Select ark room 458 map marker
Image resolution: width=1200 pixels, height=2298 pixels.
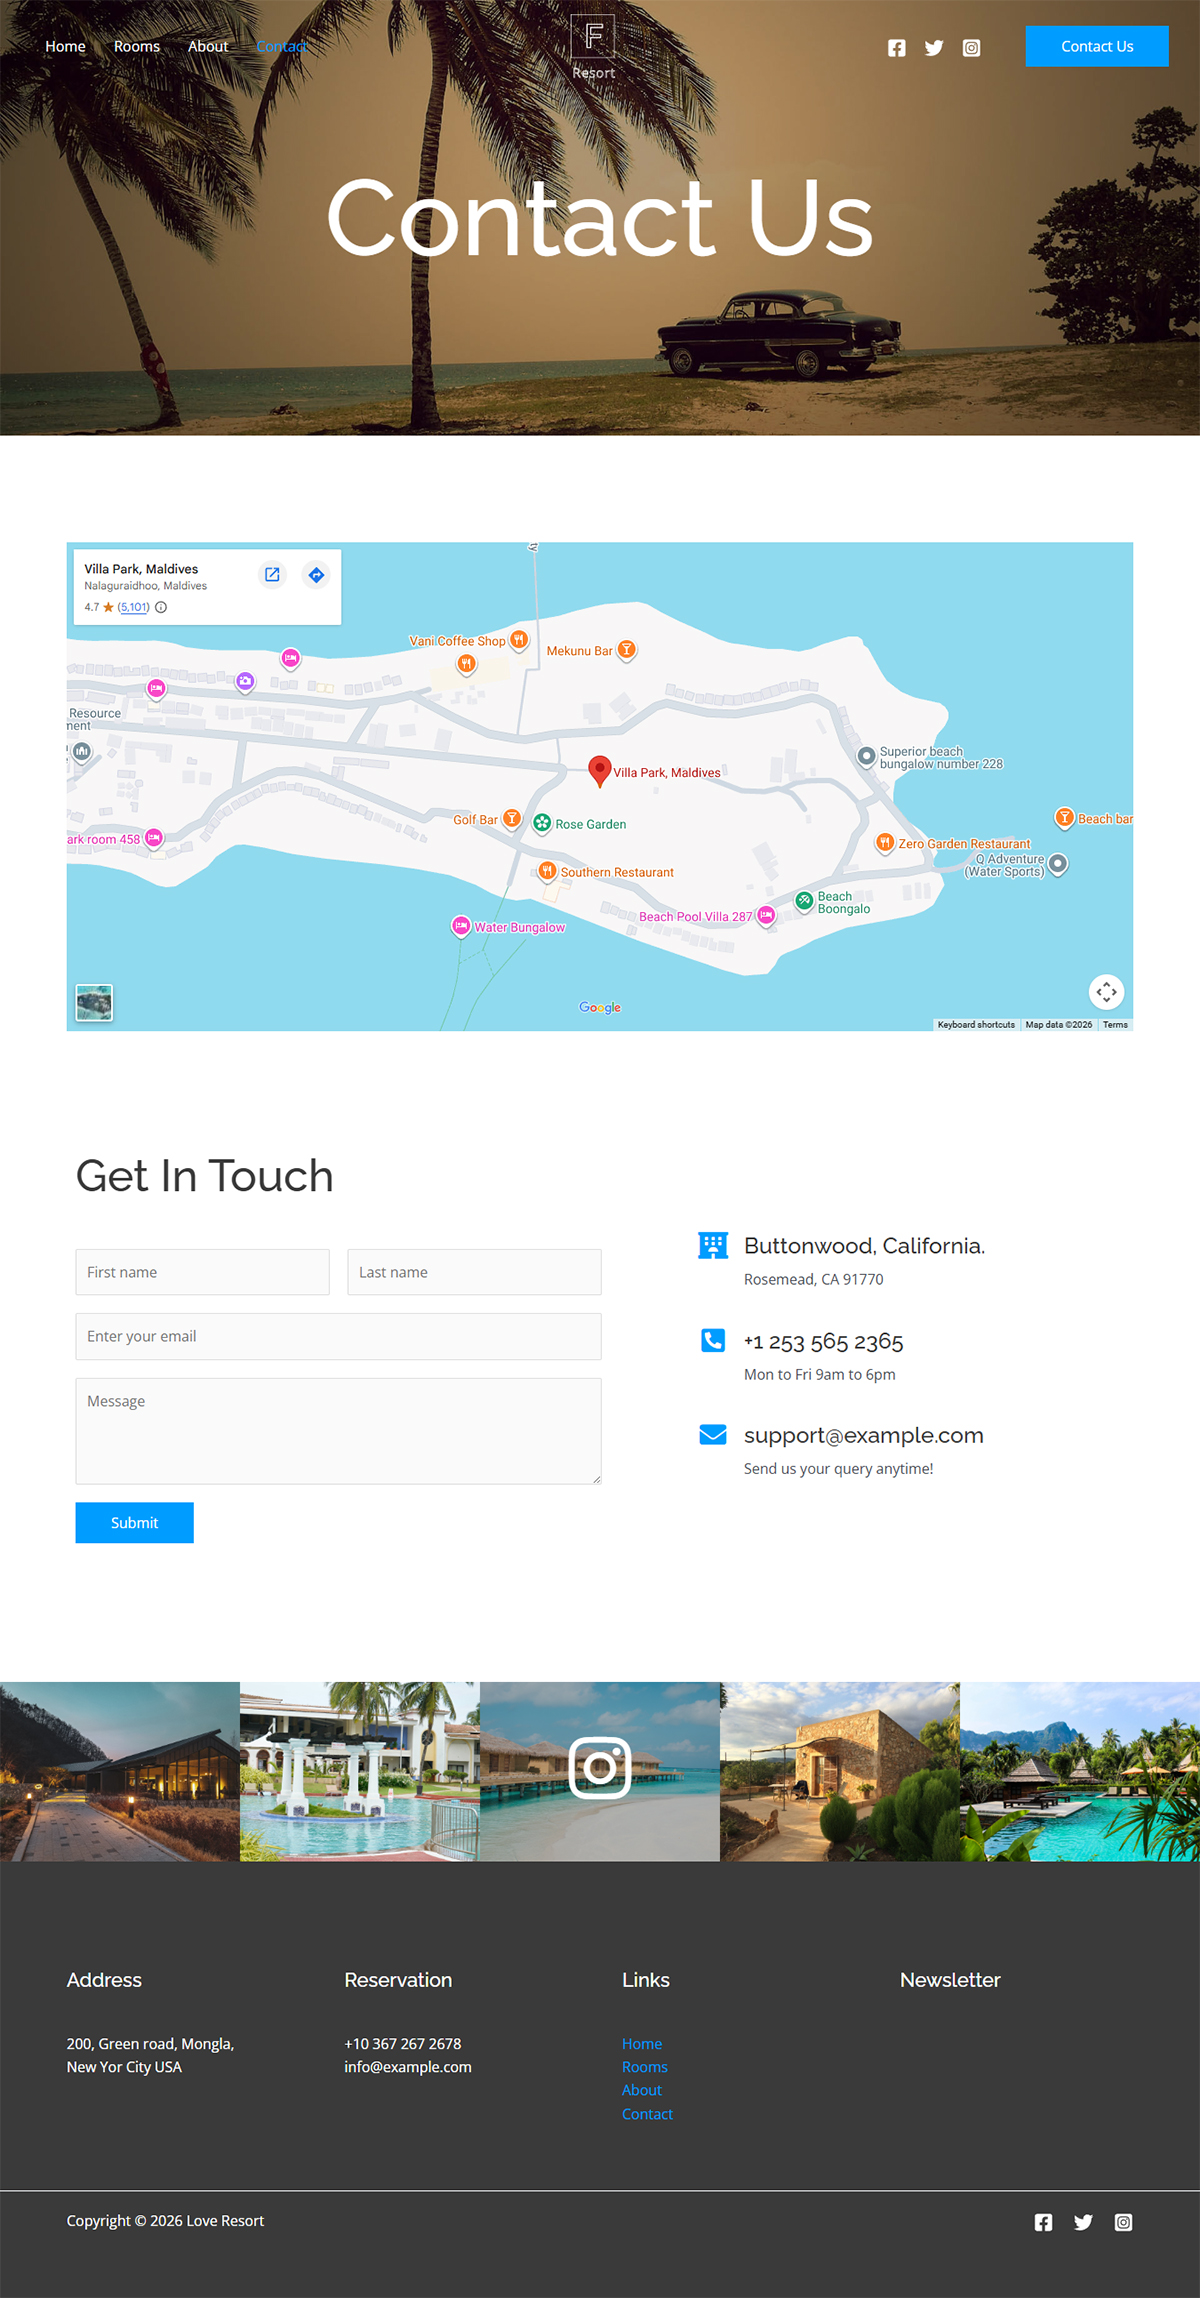tap(154, 838)
